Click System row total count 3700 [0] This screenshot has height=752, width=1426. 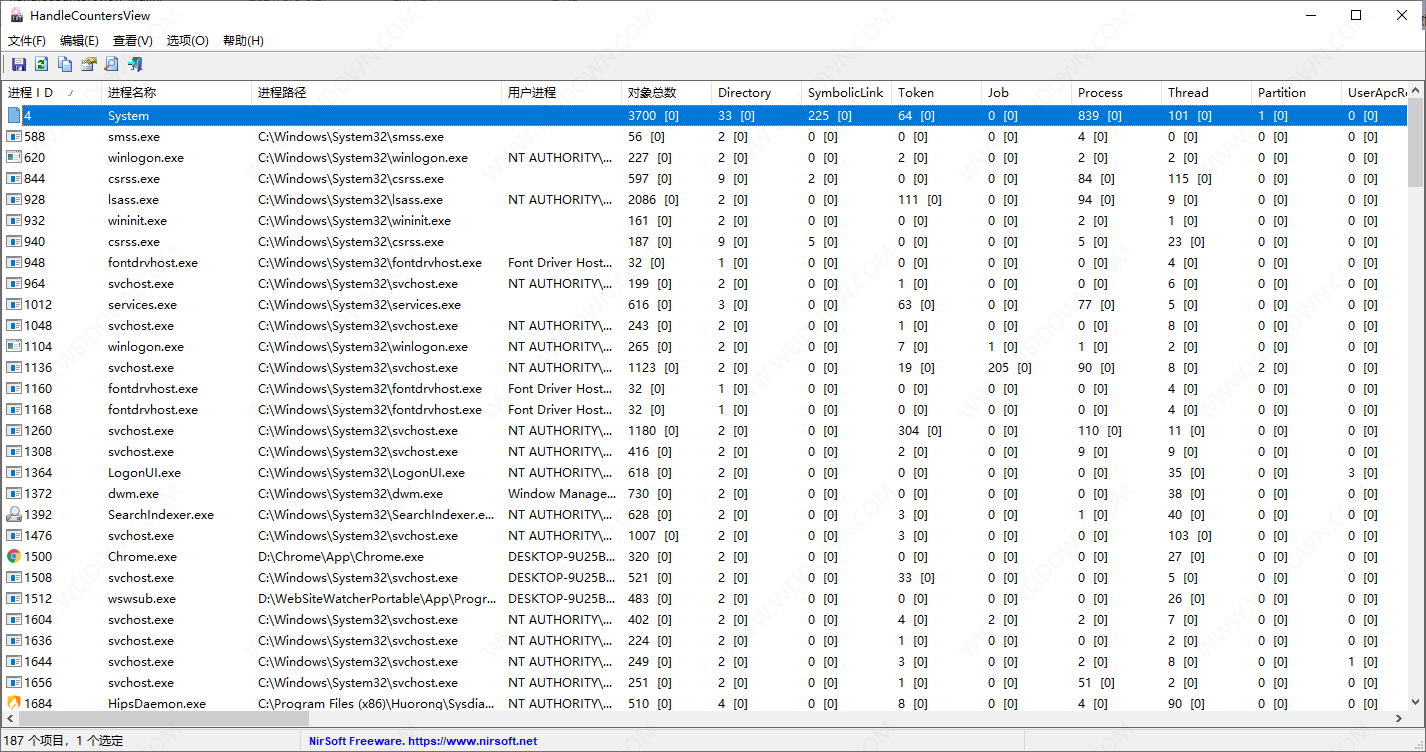[653, 116]
